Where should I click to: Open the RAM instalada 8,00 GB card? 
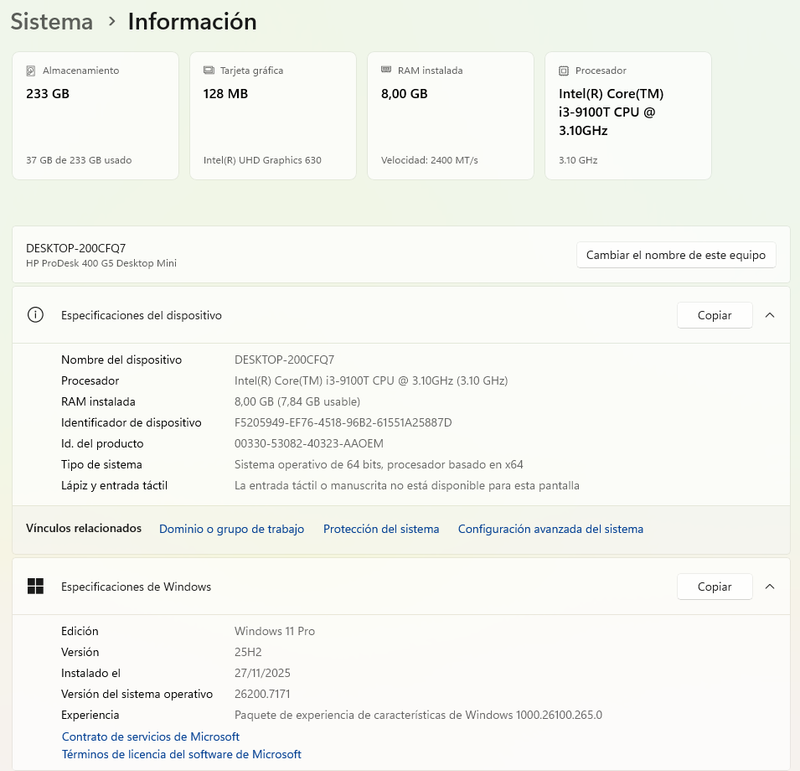pyautogui.click(x=451, y=115)
